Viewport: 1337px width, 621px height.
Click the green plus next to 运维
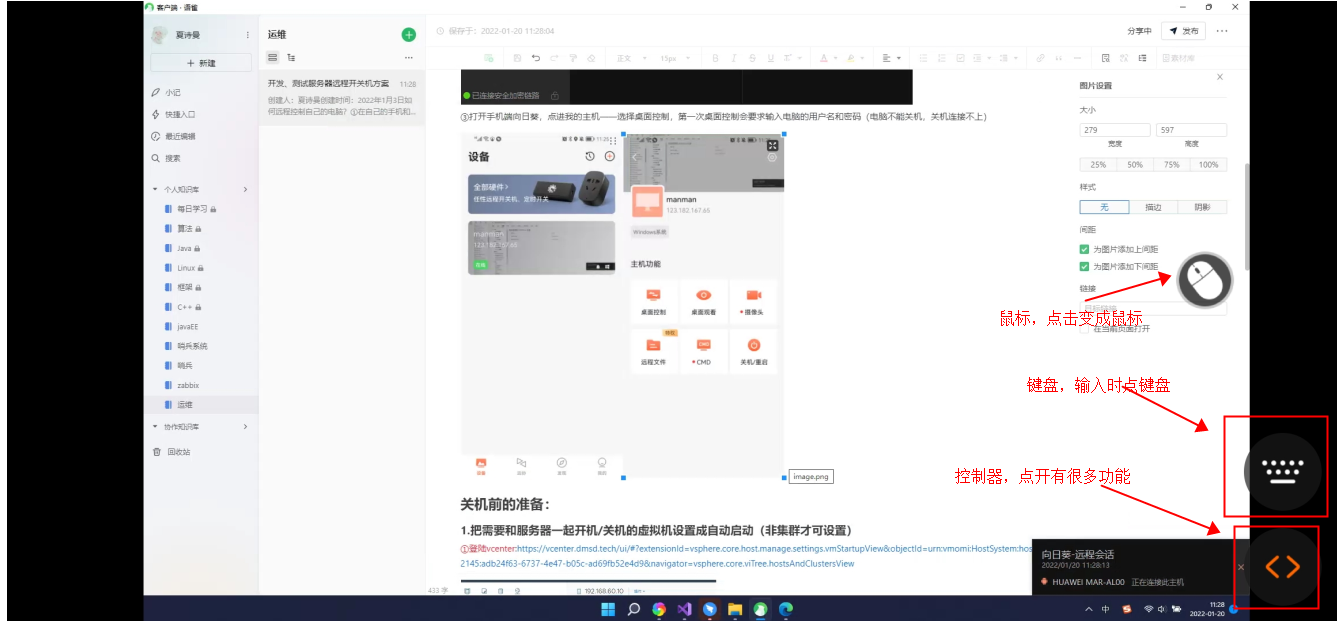pos(408,34)
